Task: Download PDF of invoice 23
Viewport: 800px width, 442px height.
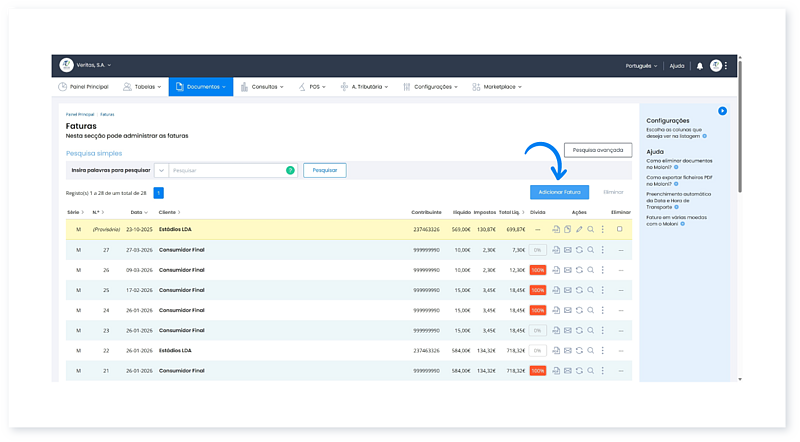Action: [x=555, y=330]
